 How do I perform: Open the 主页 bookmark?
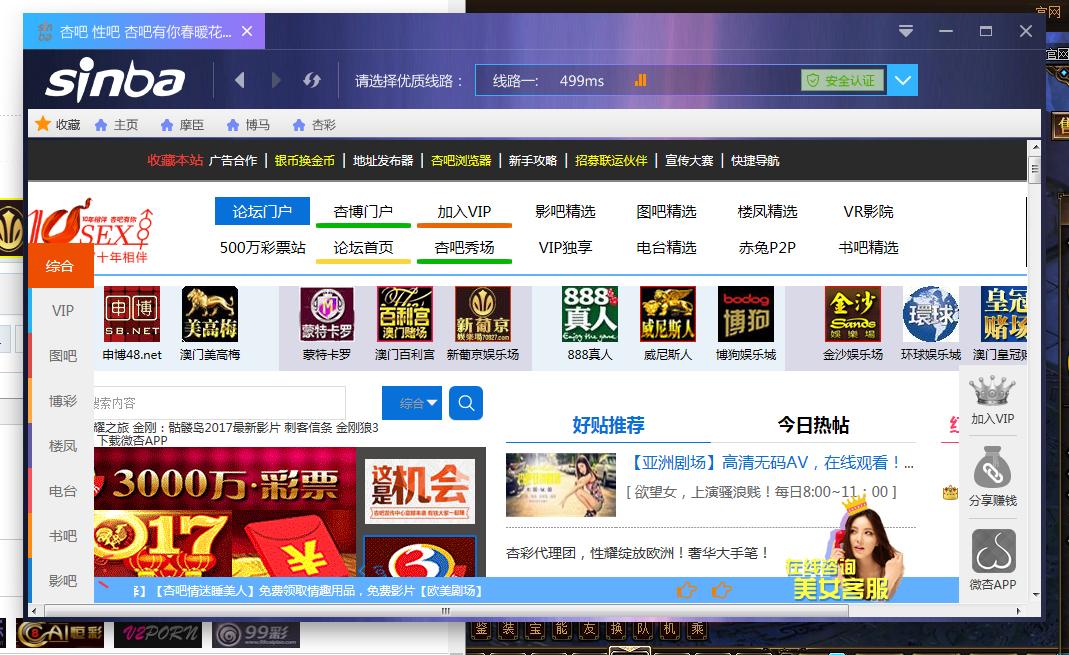click(x=117, y=125)
